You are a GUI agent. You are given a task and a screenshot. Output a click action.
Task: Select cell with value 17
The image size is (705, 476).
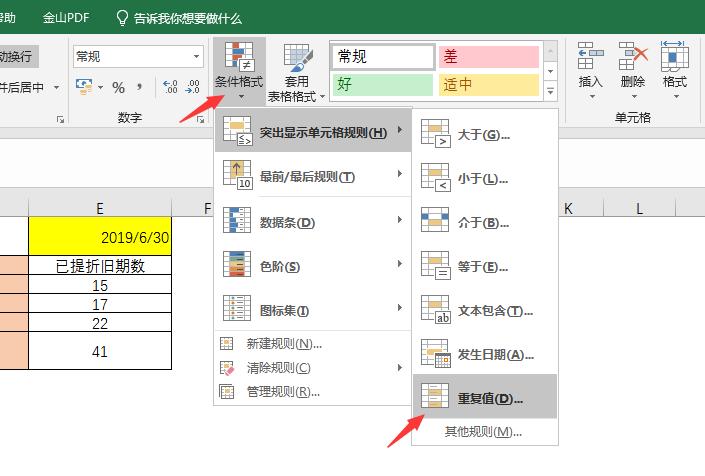tap(100, 303)
